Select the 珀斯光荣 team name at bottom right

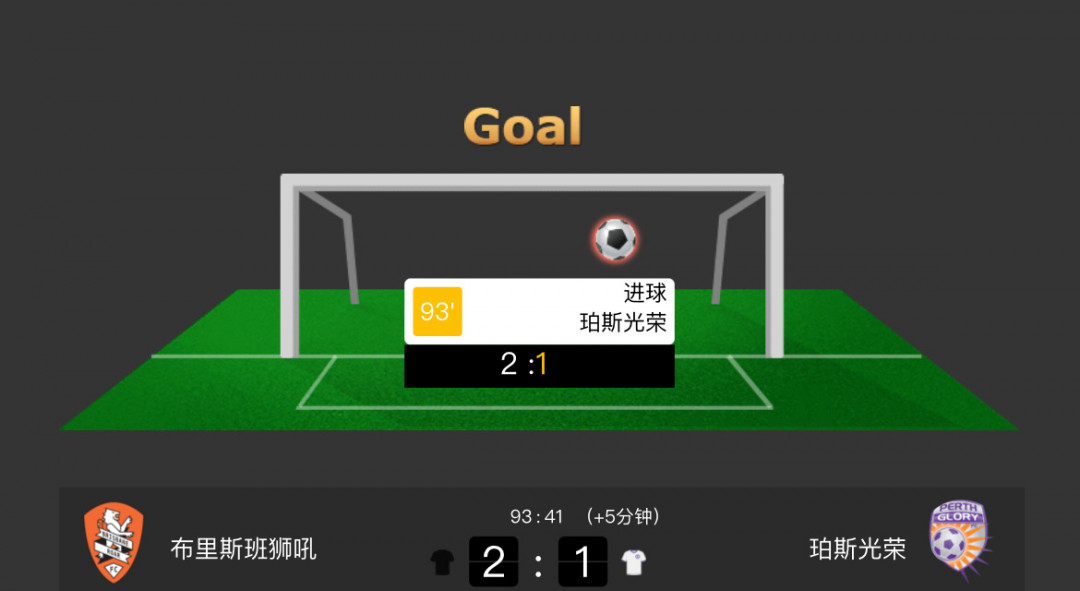pyautogui.click(x=858, y=549)
